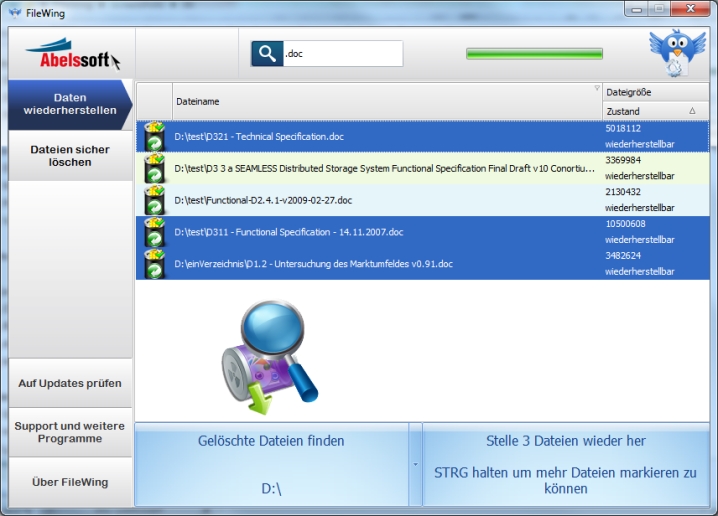Click the magnifying glass search icon
Screen dimensions: 718x516
click(267, 54)
